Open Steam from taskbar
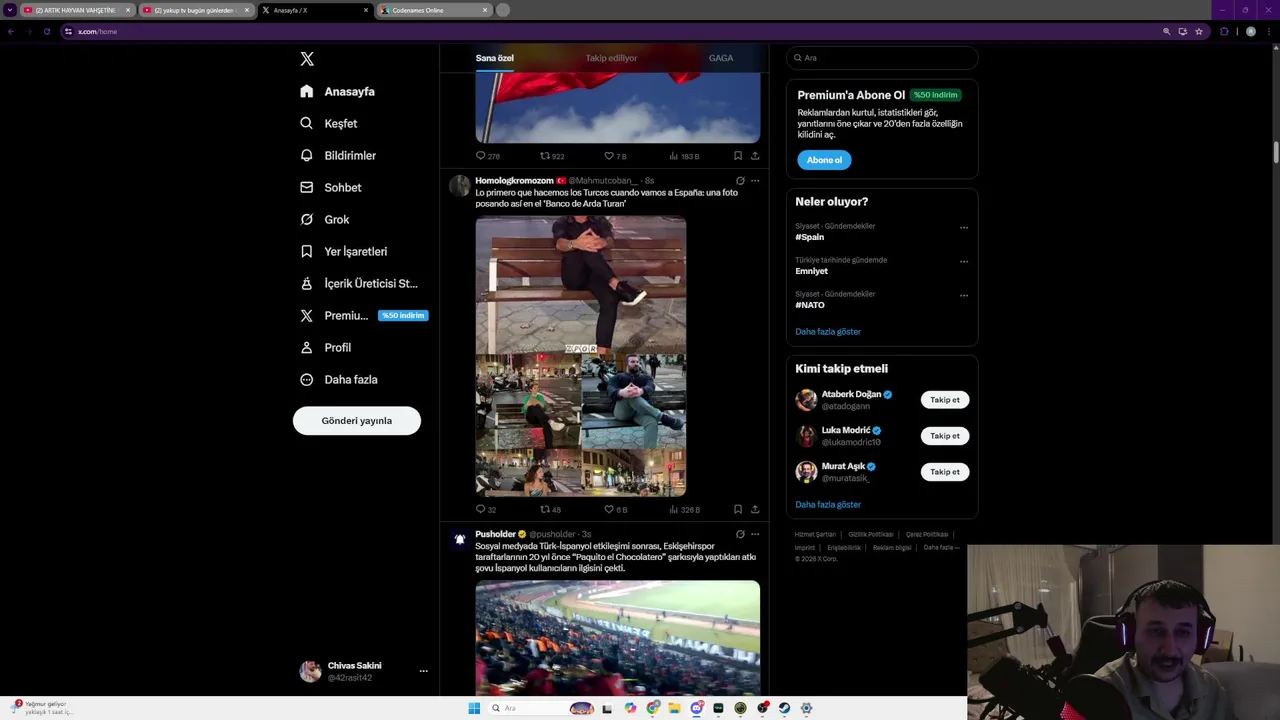The height and width of the screenshot is (720, 1280). pyautogui.click(x=784, y=708)
